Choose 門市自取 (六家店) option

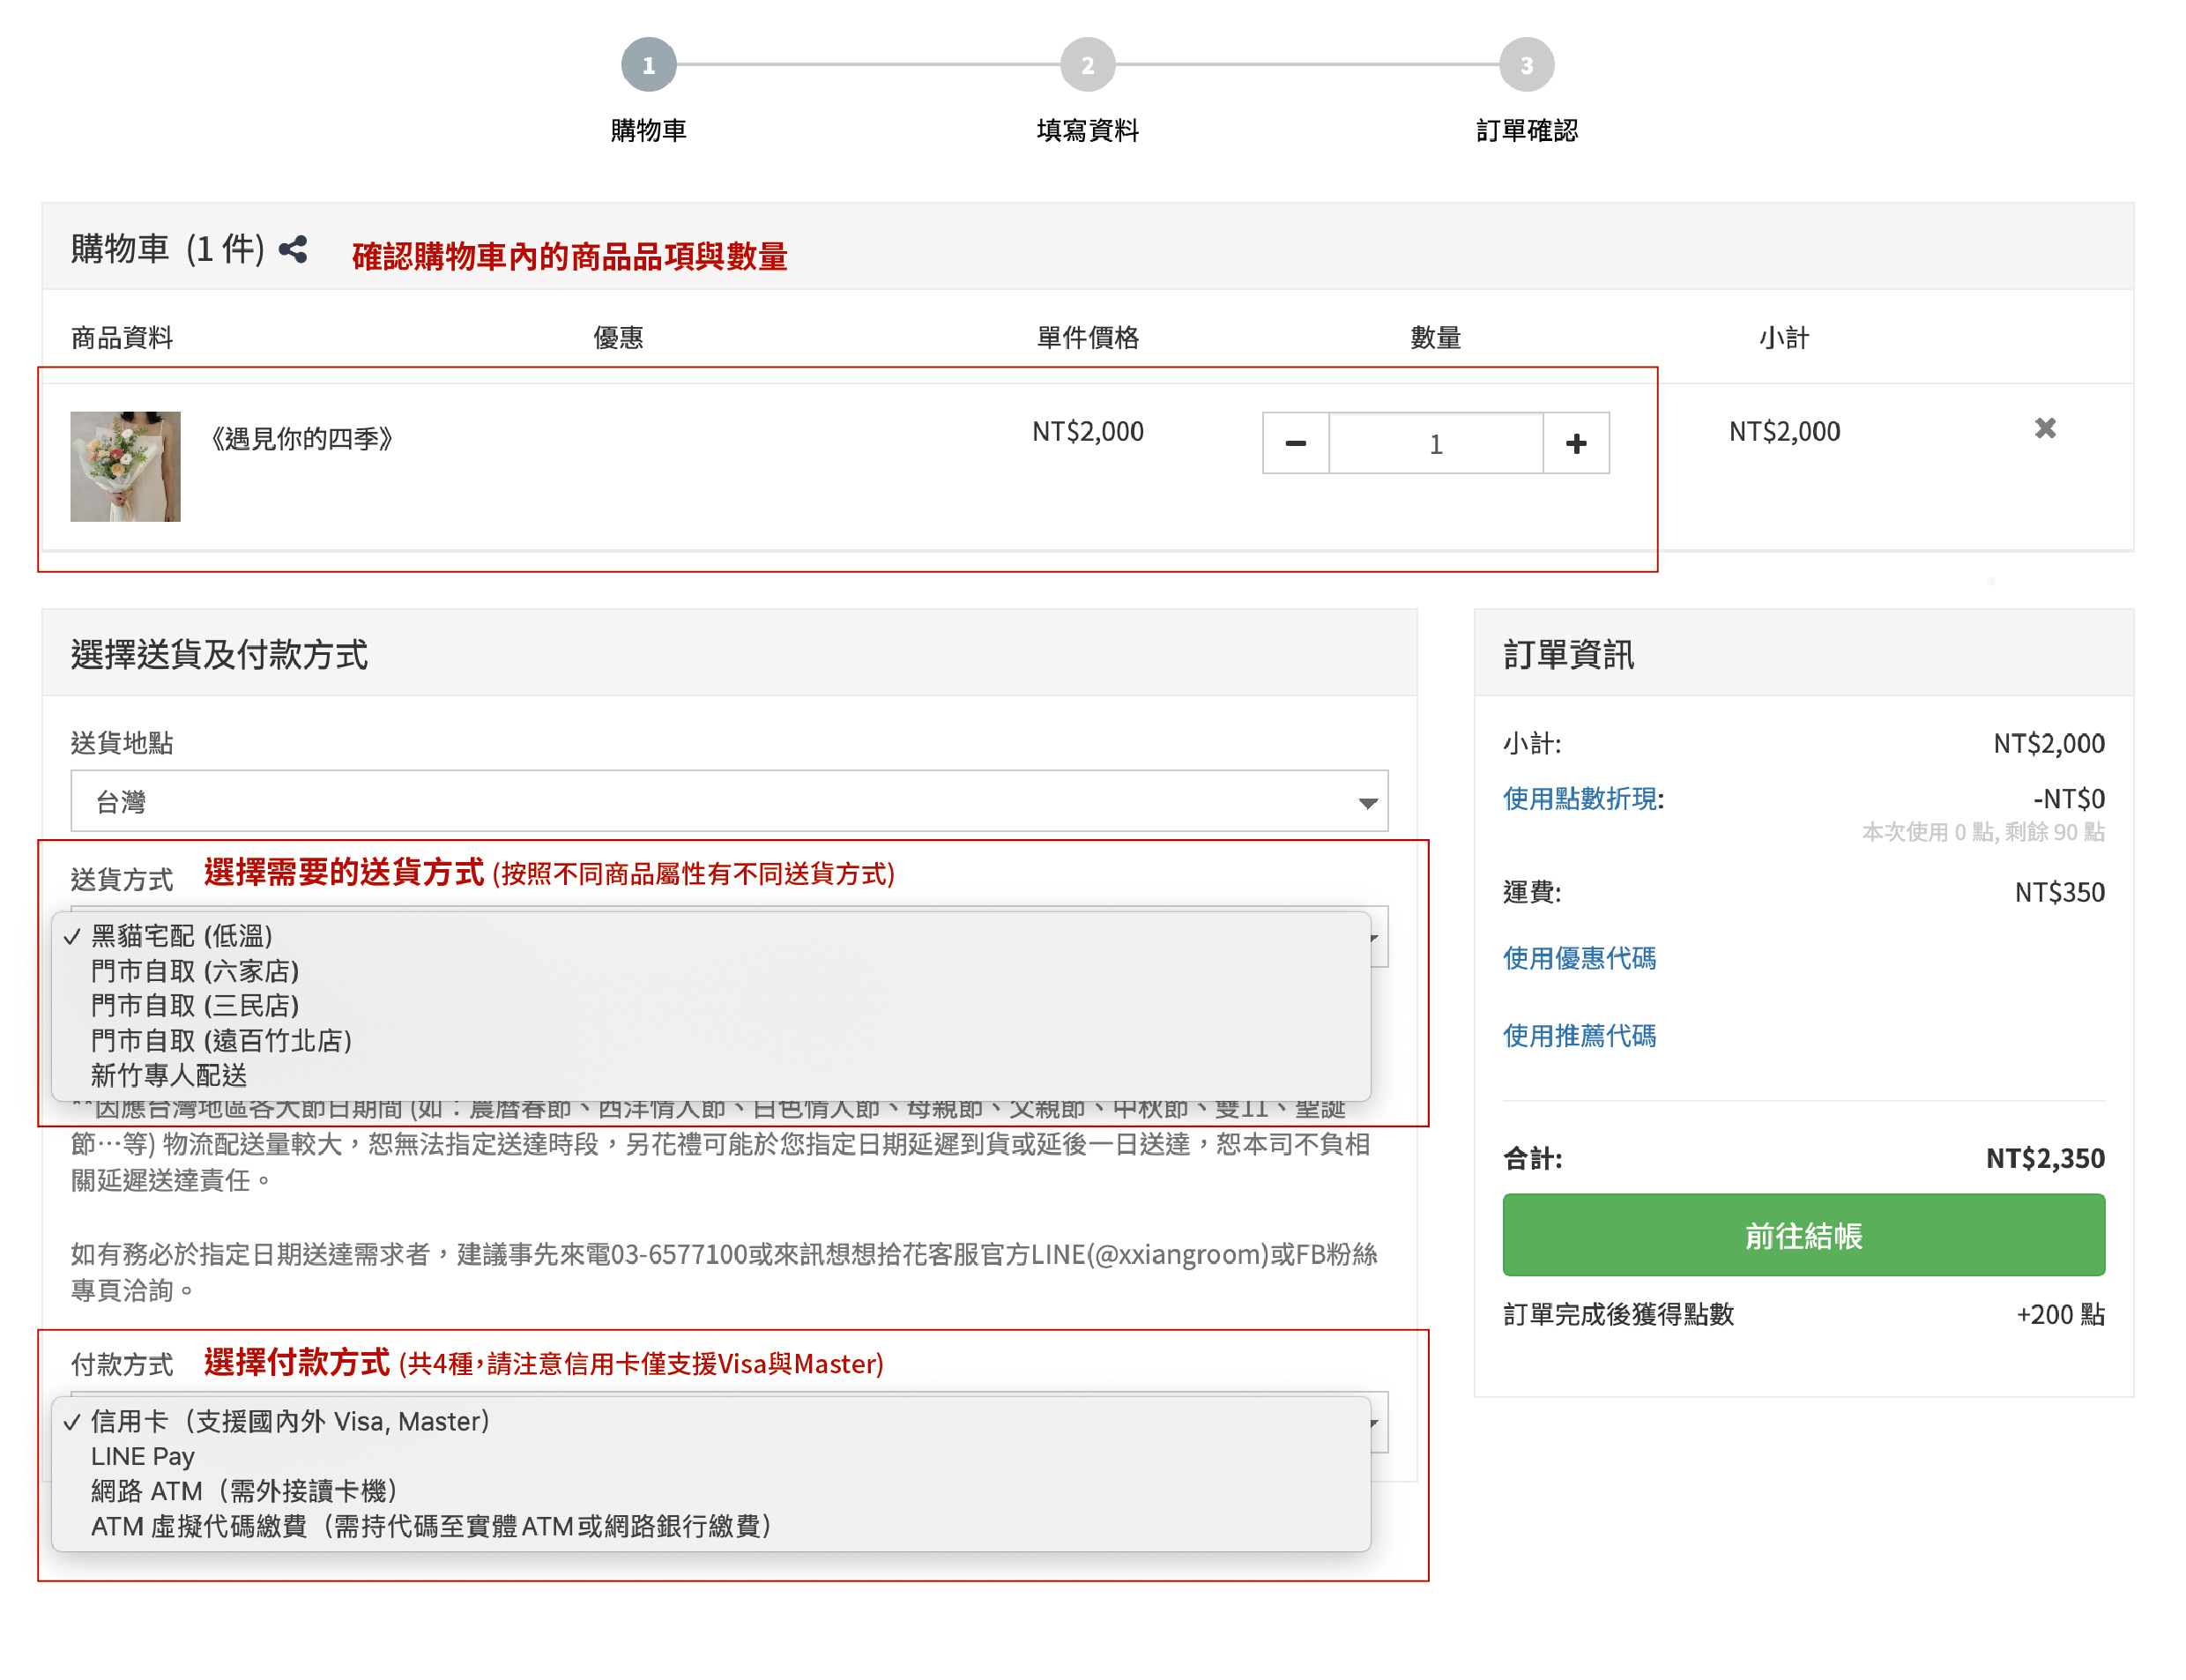(195, 971)
